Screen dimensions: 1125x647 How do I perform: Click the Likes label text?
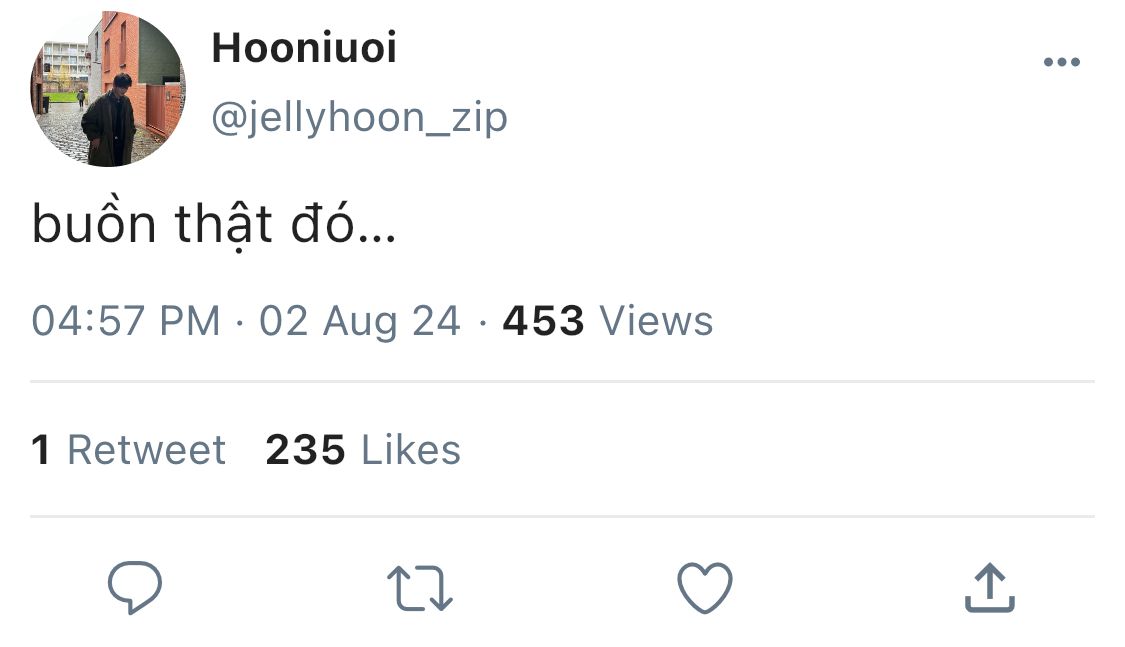(410, 450)
